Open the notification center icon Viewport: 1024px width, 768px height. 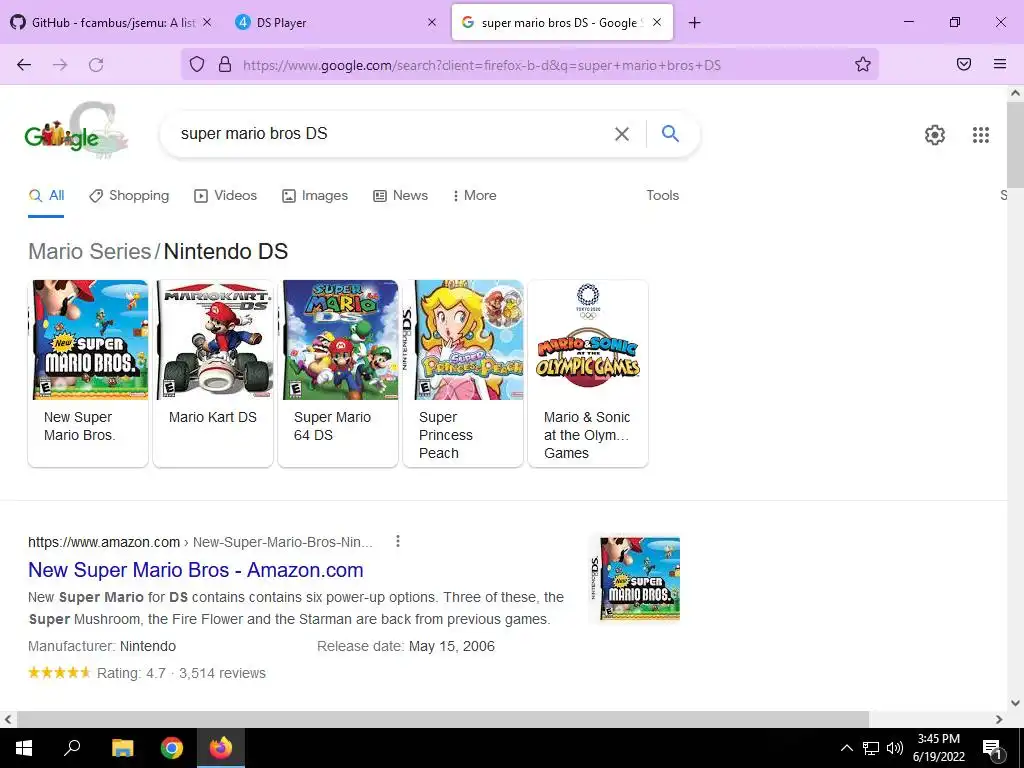pos(992,749)
